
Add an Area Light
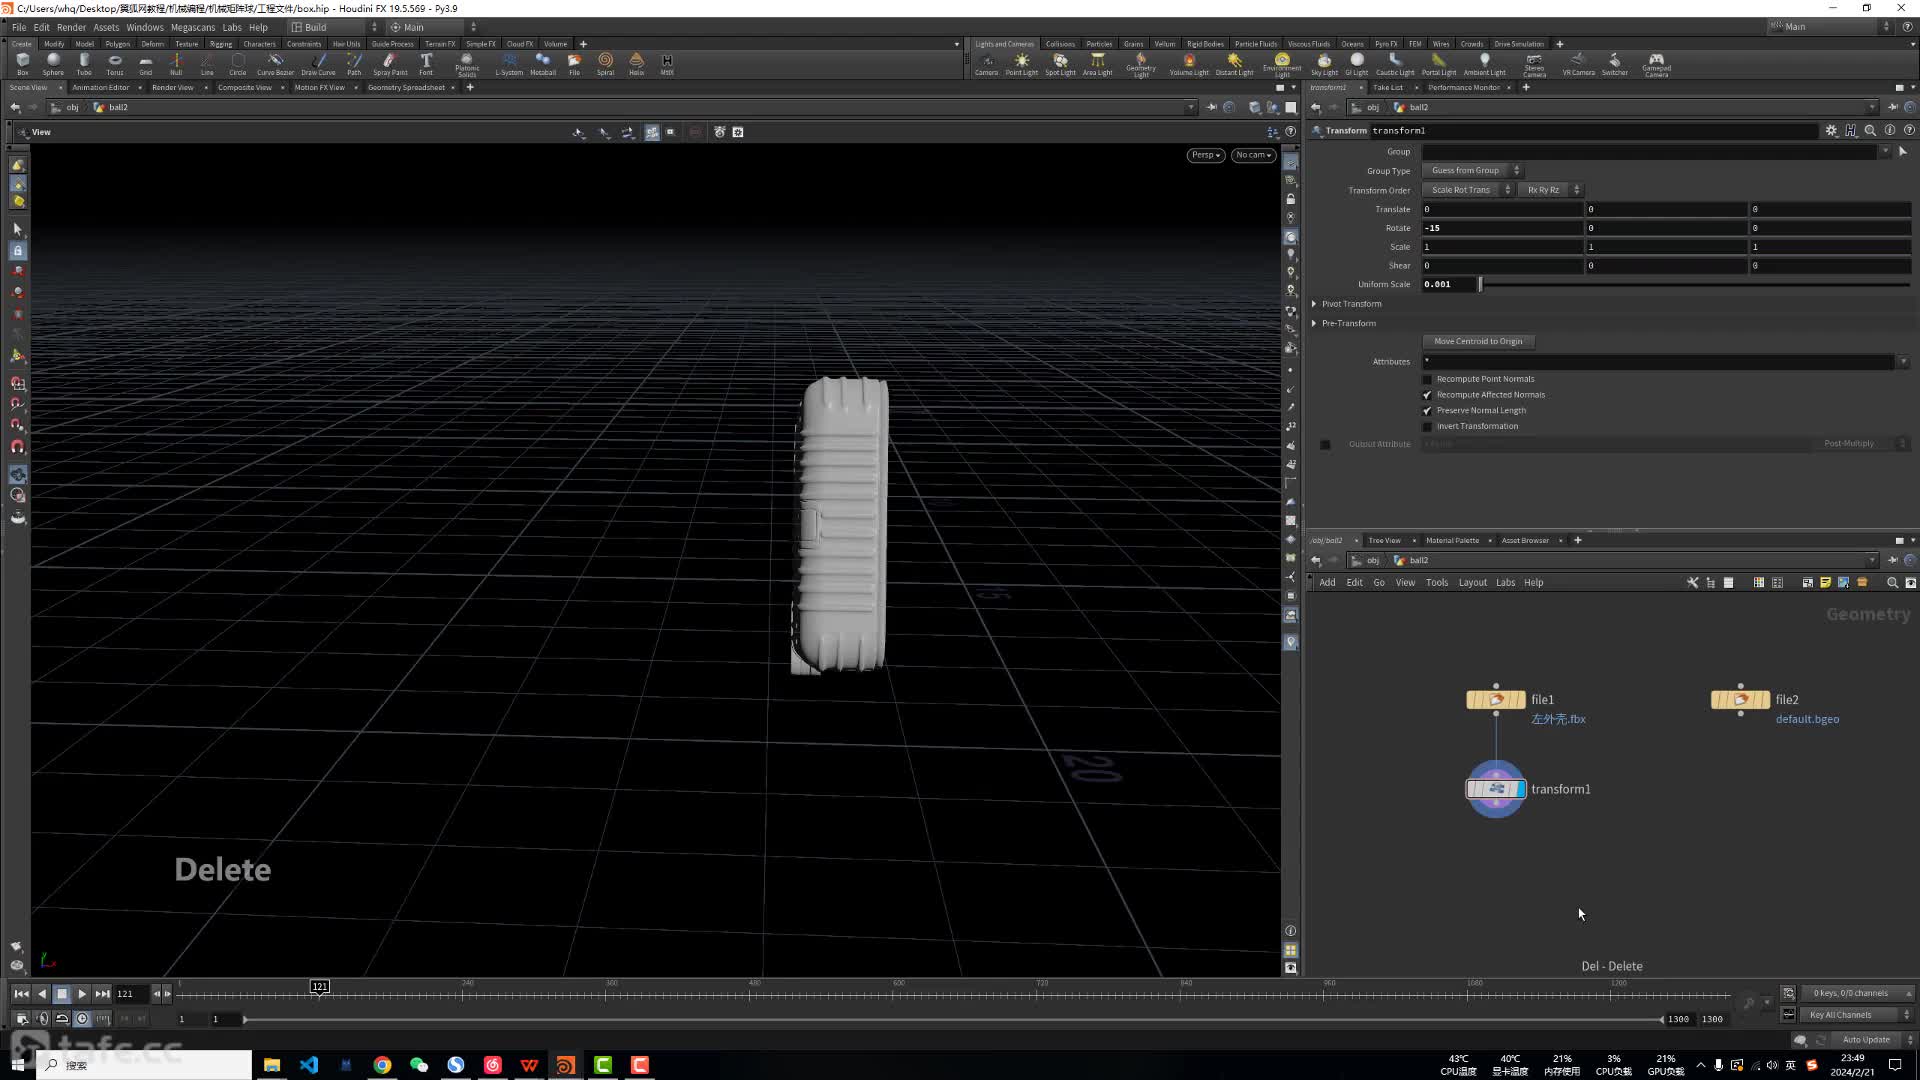pos(1097,64)
